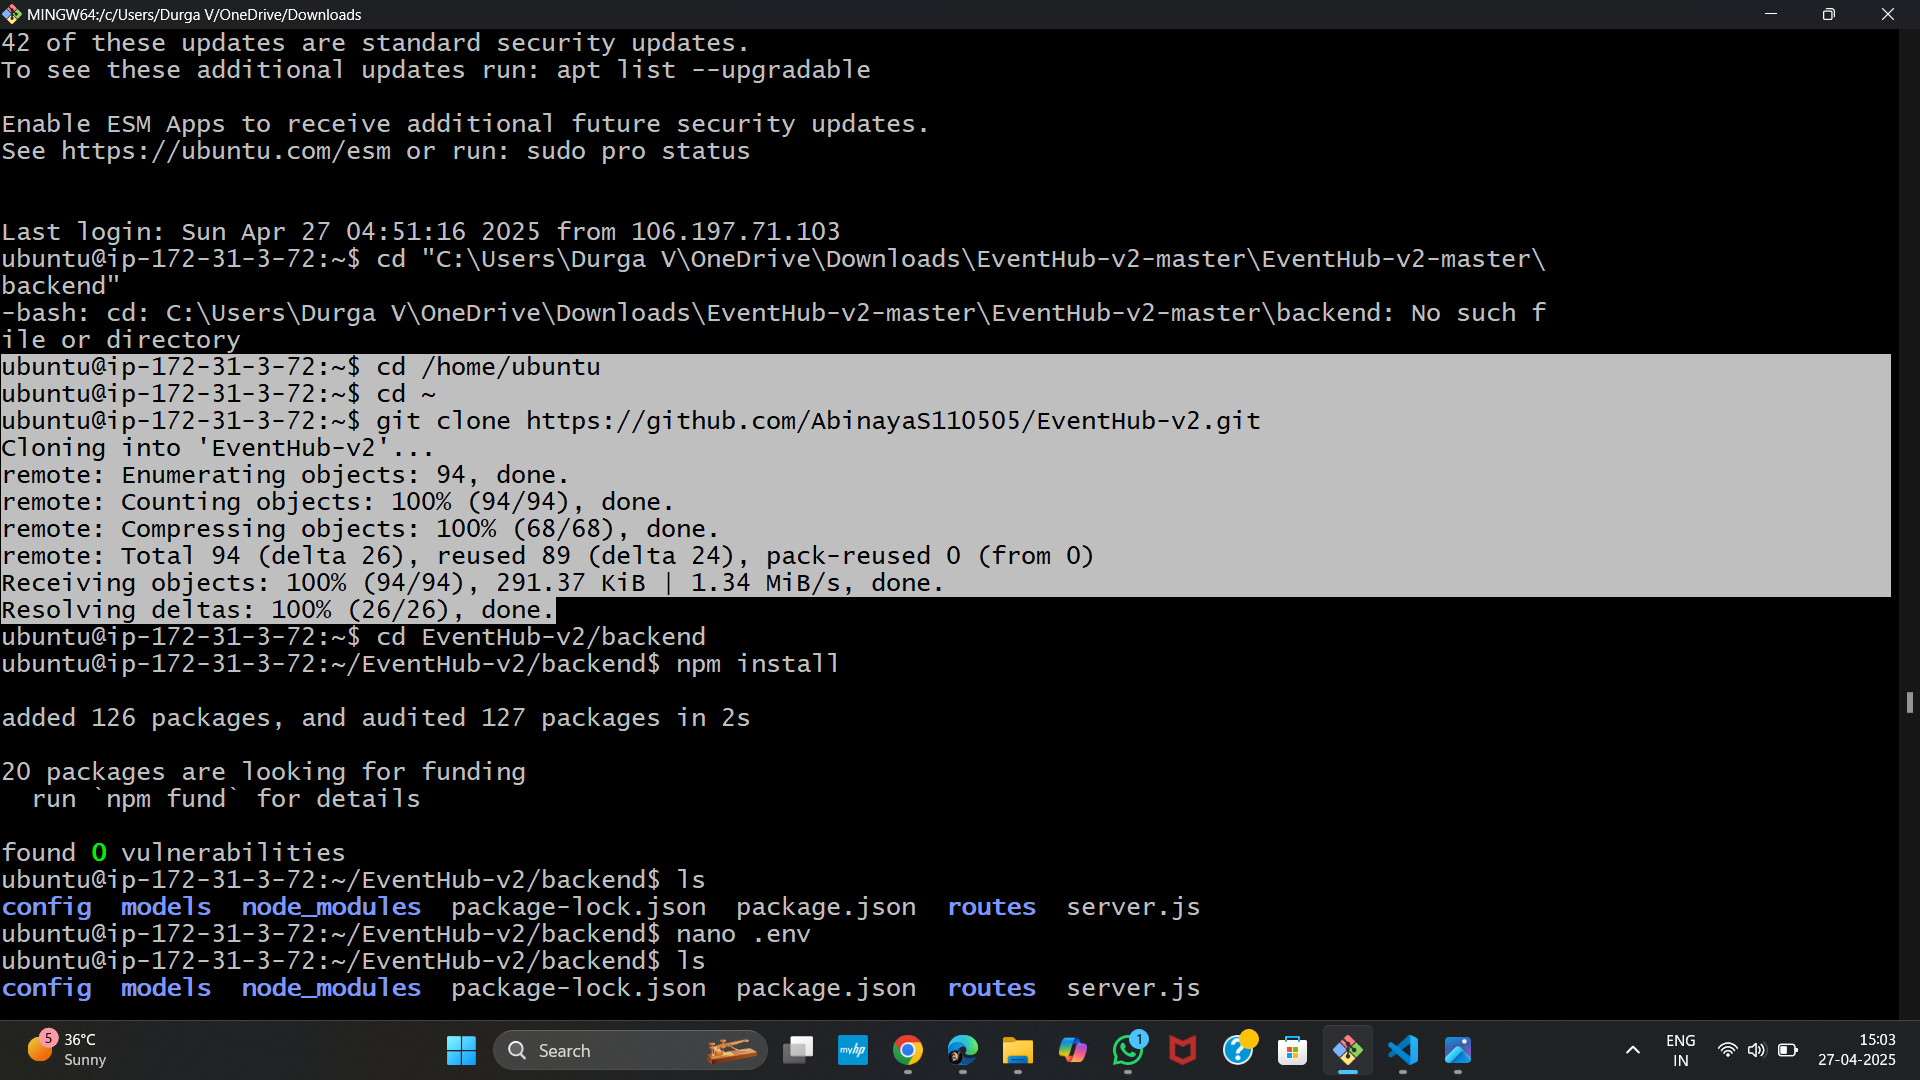Viewport: 1920px width, 1080px height.
Task: Click the first 'node_modules' directory listing
Action: (331, 907)
